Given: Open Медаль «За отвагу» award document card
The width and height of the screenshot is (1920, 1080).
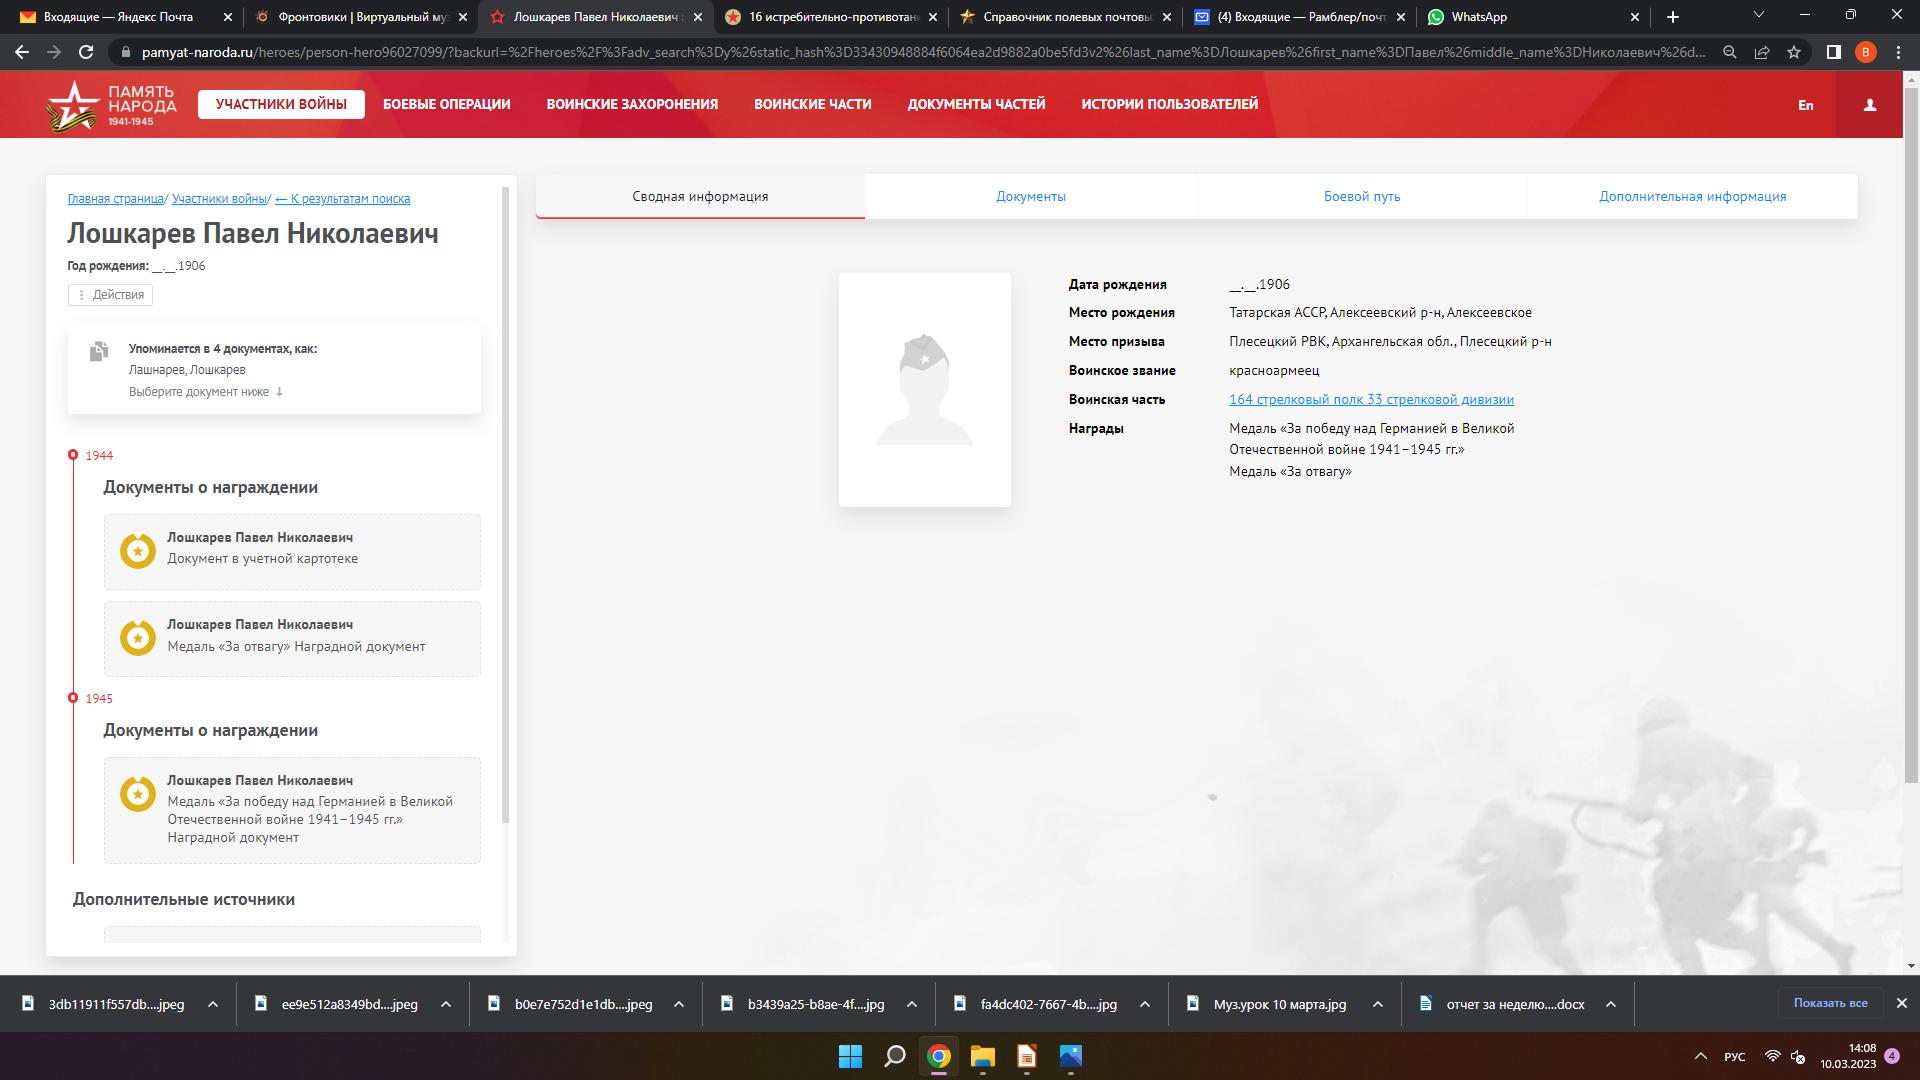Looking at the screenshot, I should [292, 639].
